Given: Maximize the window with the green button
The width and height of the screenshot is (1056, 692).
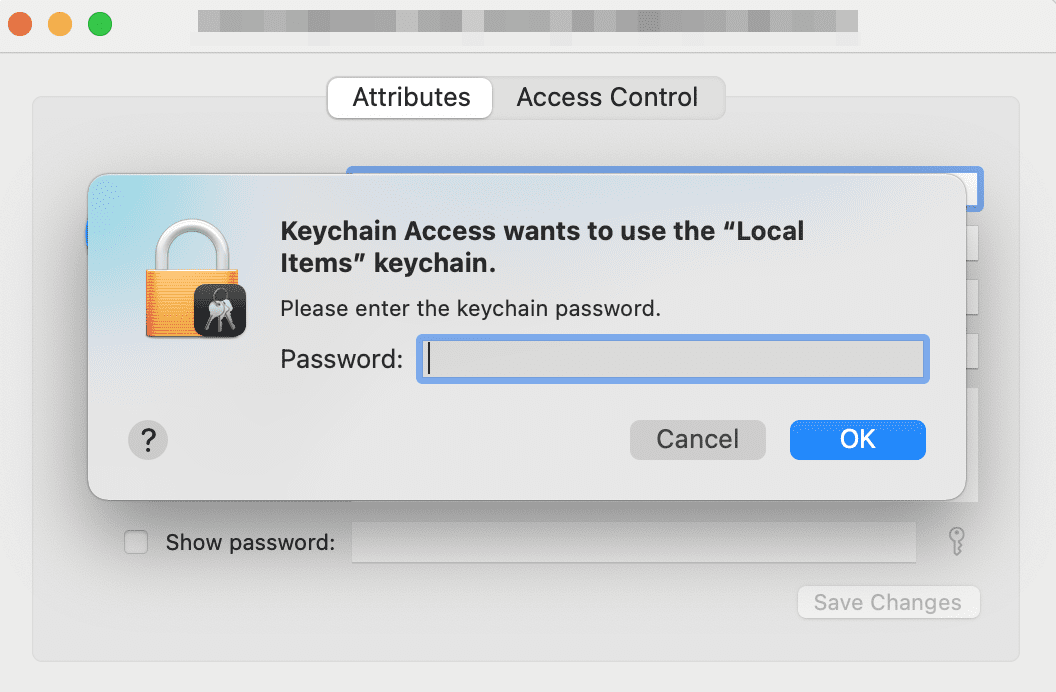Looking at the screenshot, I should coord(100,23).
